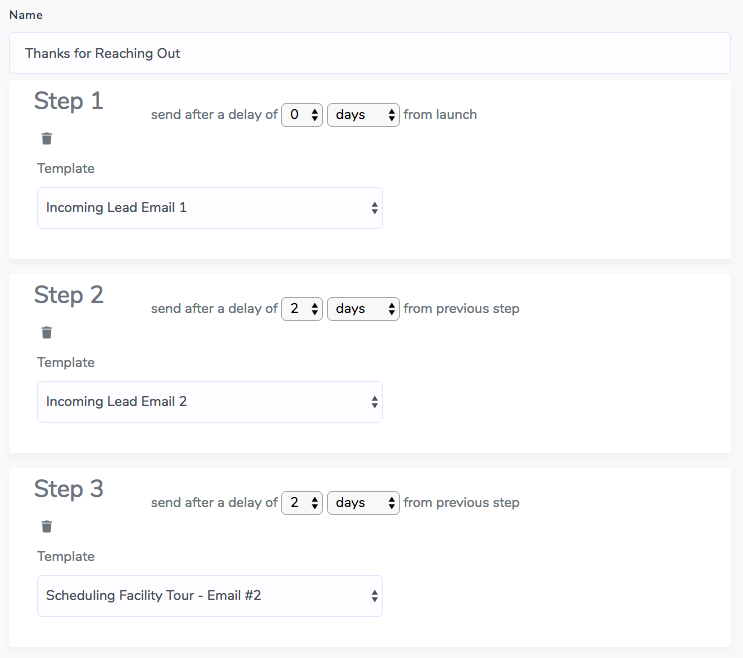Change Step 2 days unit selector
Viewport: 743px width, 658px height.
[x=363, y=309]
